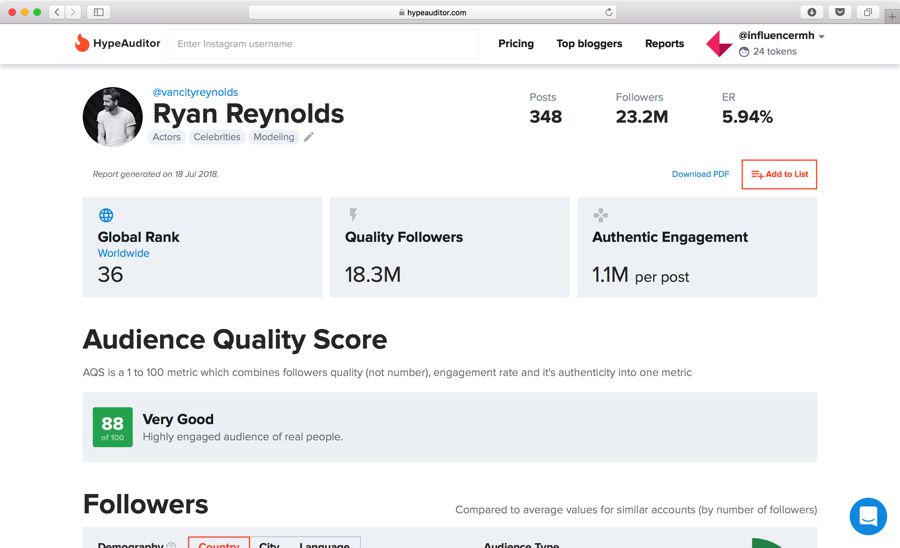
Task: Click the Pocket extension icon
Action: pyautogui.click(x=839, y=12)
